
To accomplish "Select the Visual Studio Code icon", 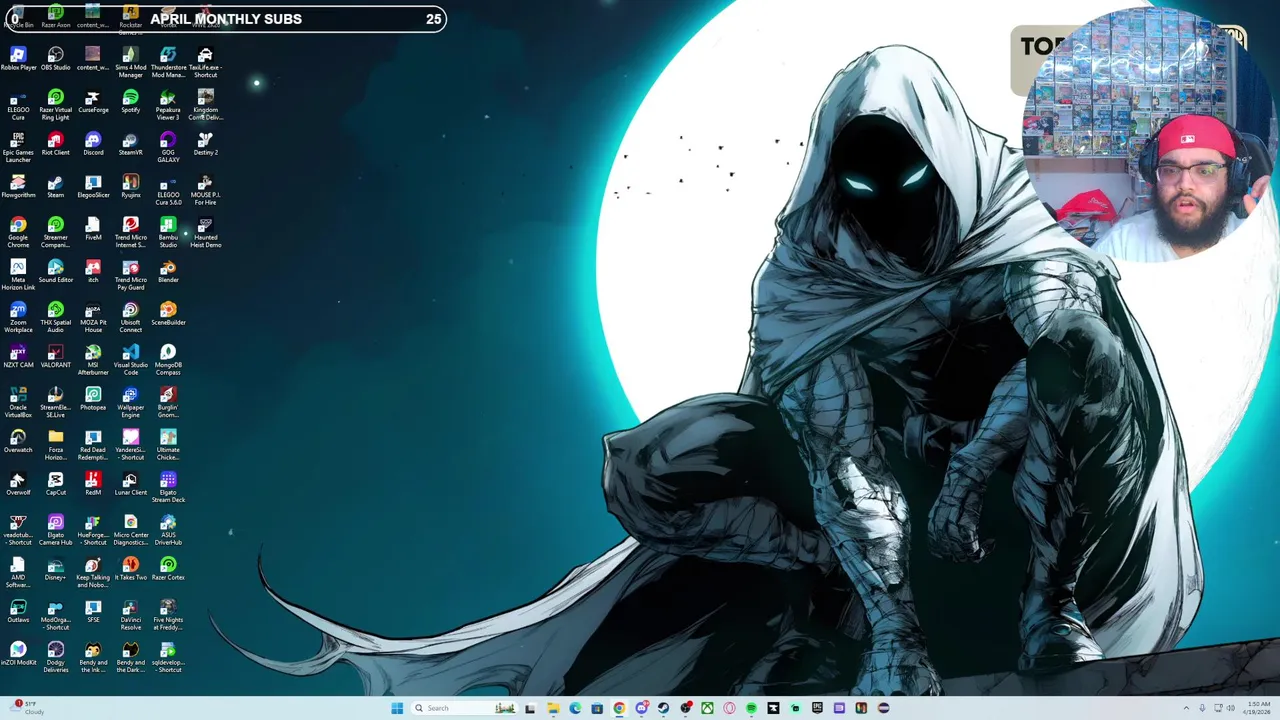I will [130, 359].
